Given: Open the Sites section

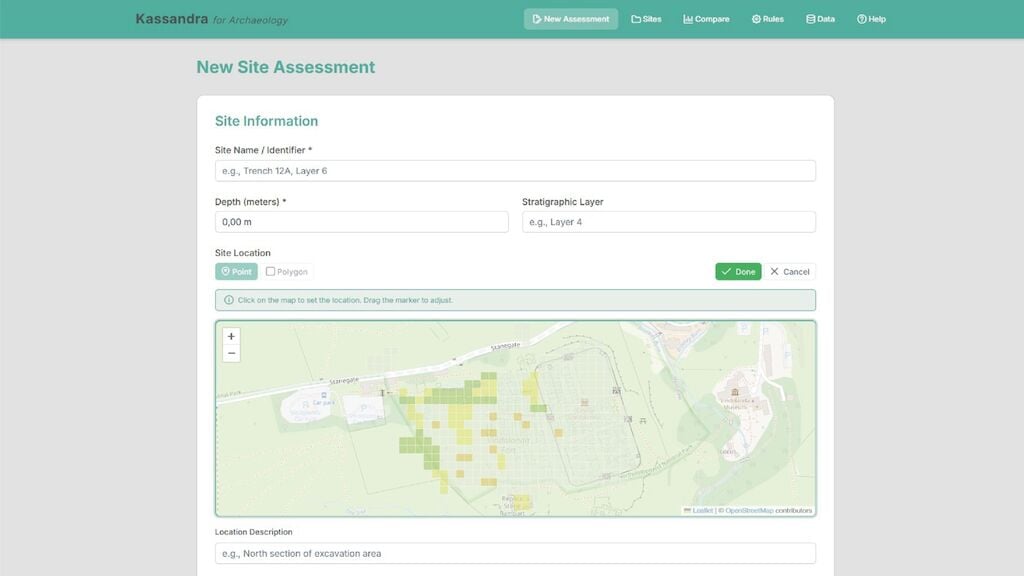Looking at the screenshot, I should [647, 18].
